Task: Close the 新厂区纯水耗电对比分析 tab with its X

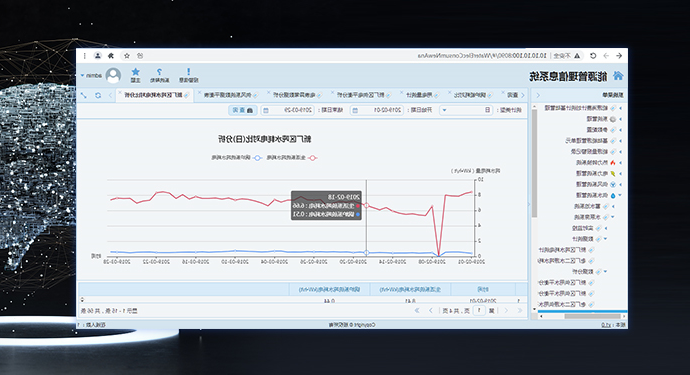Action: tap(119, 93)
